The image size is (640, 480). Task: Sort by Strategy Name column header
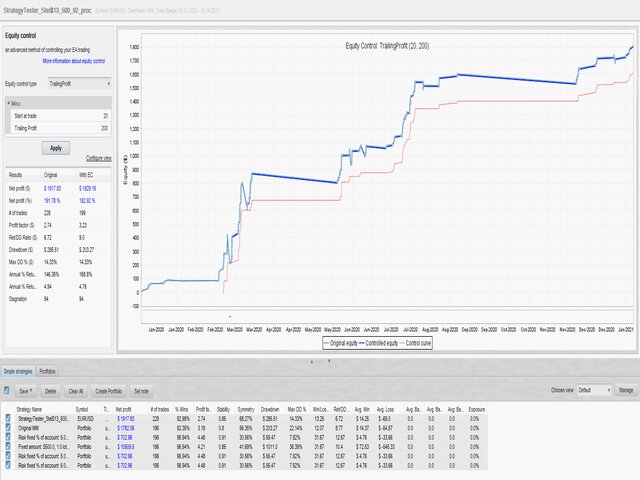click(29, 409)
